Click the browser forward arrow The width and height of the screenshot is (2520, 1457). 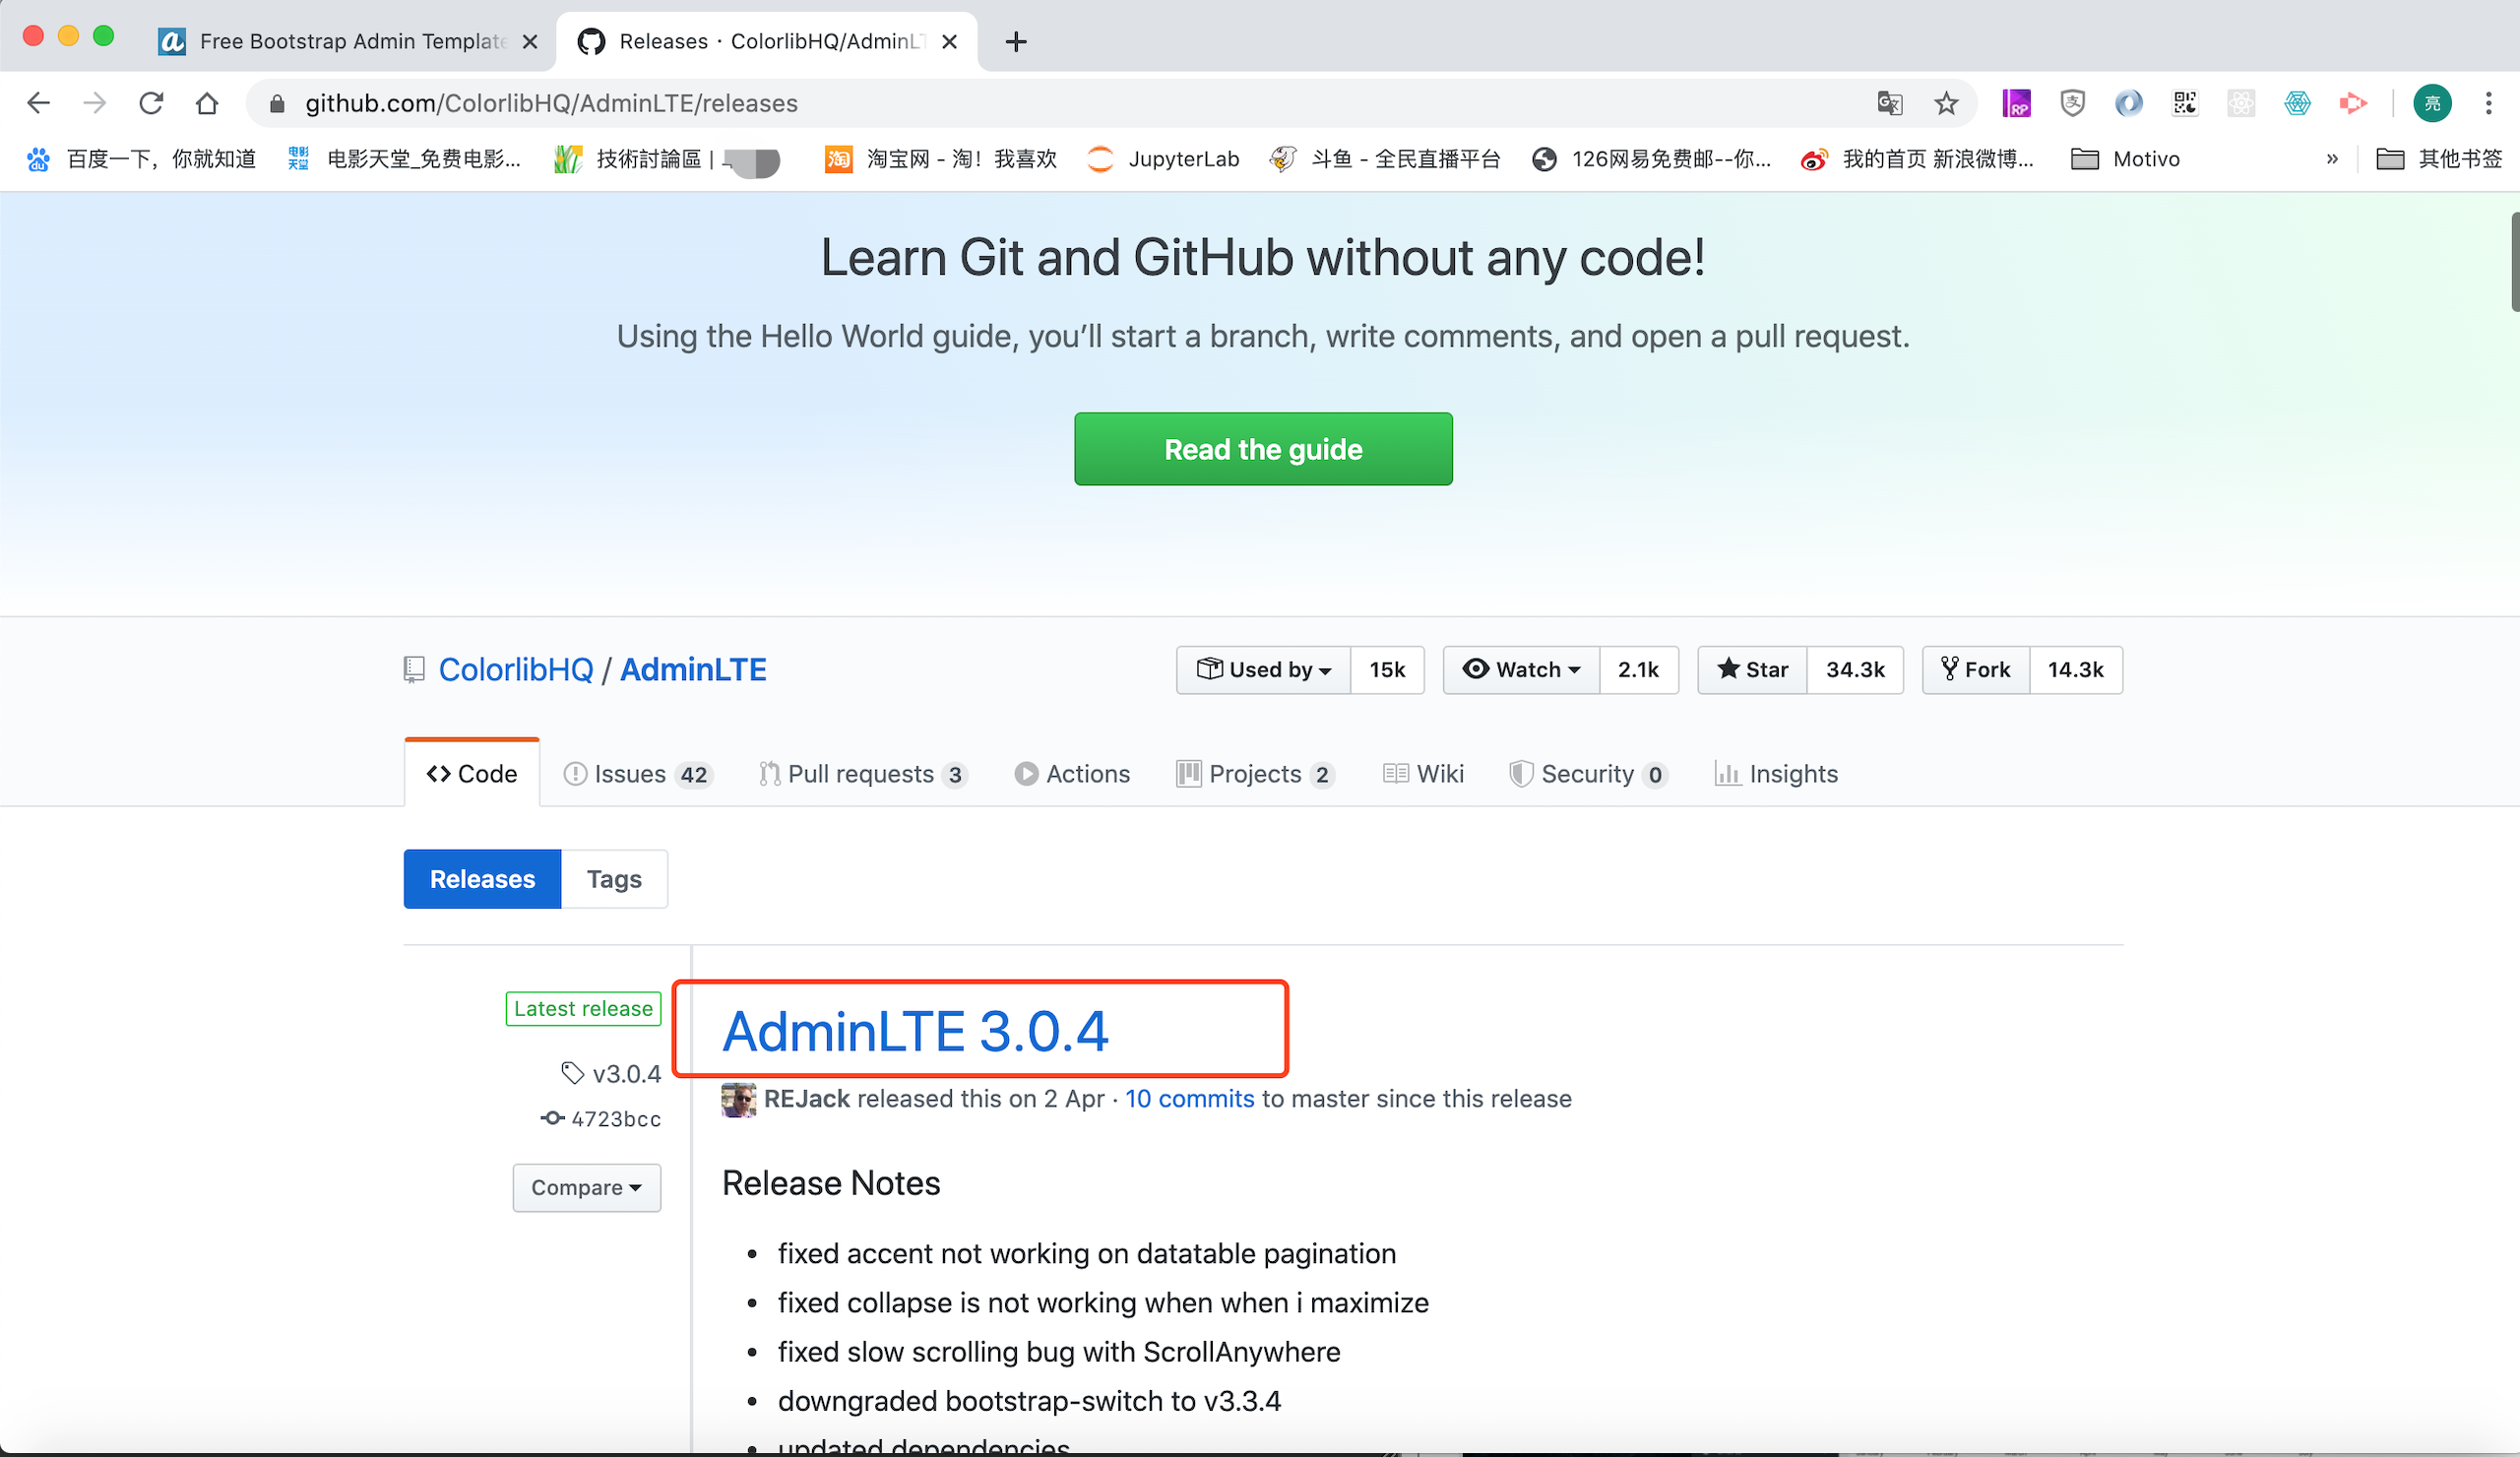95,103
